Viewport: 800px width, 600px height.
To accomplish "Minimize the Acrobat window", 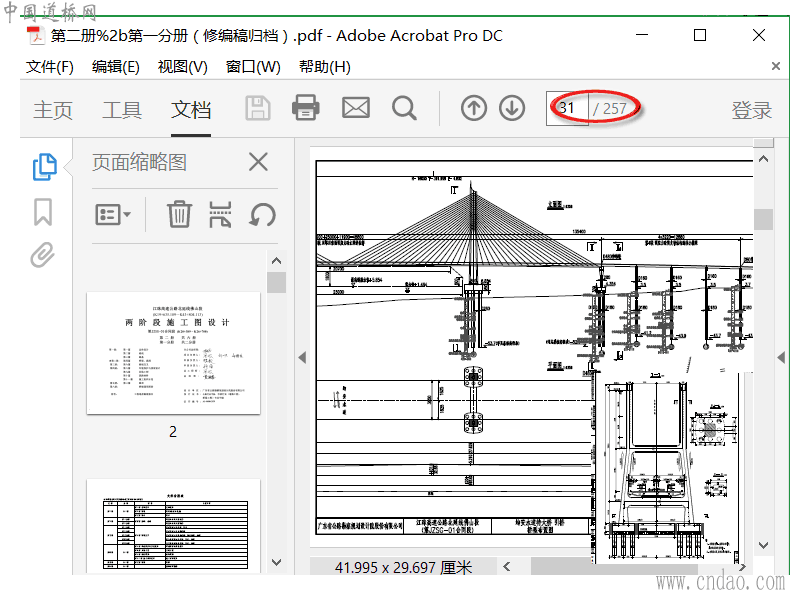I will coord(642,35).
